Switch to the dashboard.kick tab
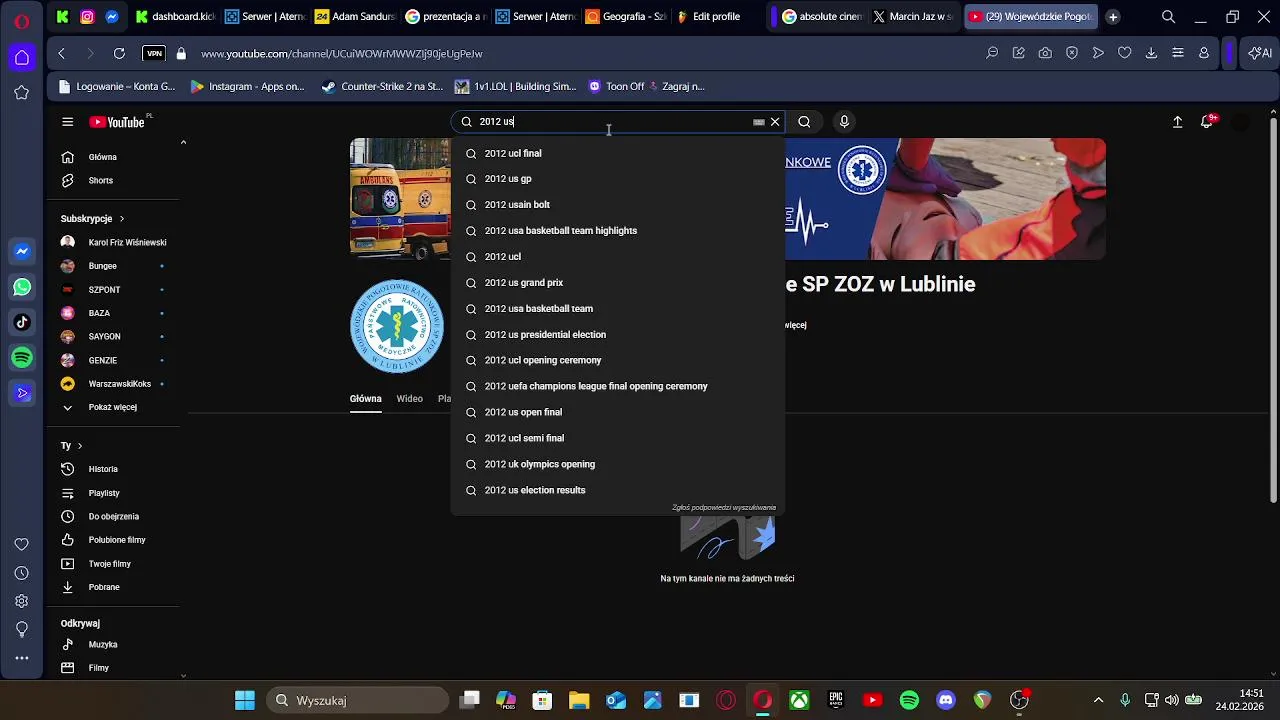This screenshot has width=1280, height=720. click(176, 16)
